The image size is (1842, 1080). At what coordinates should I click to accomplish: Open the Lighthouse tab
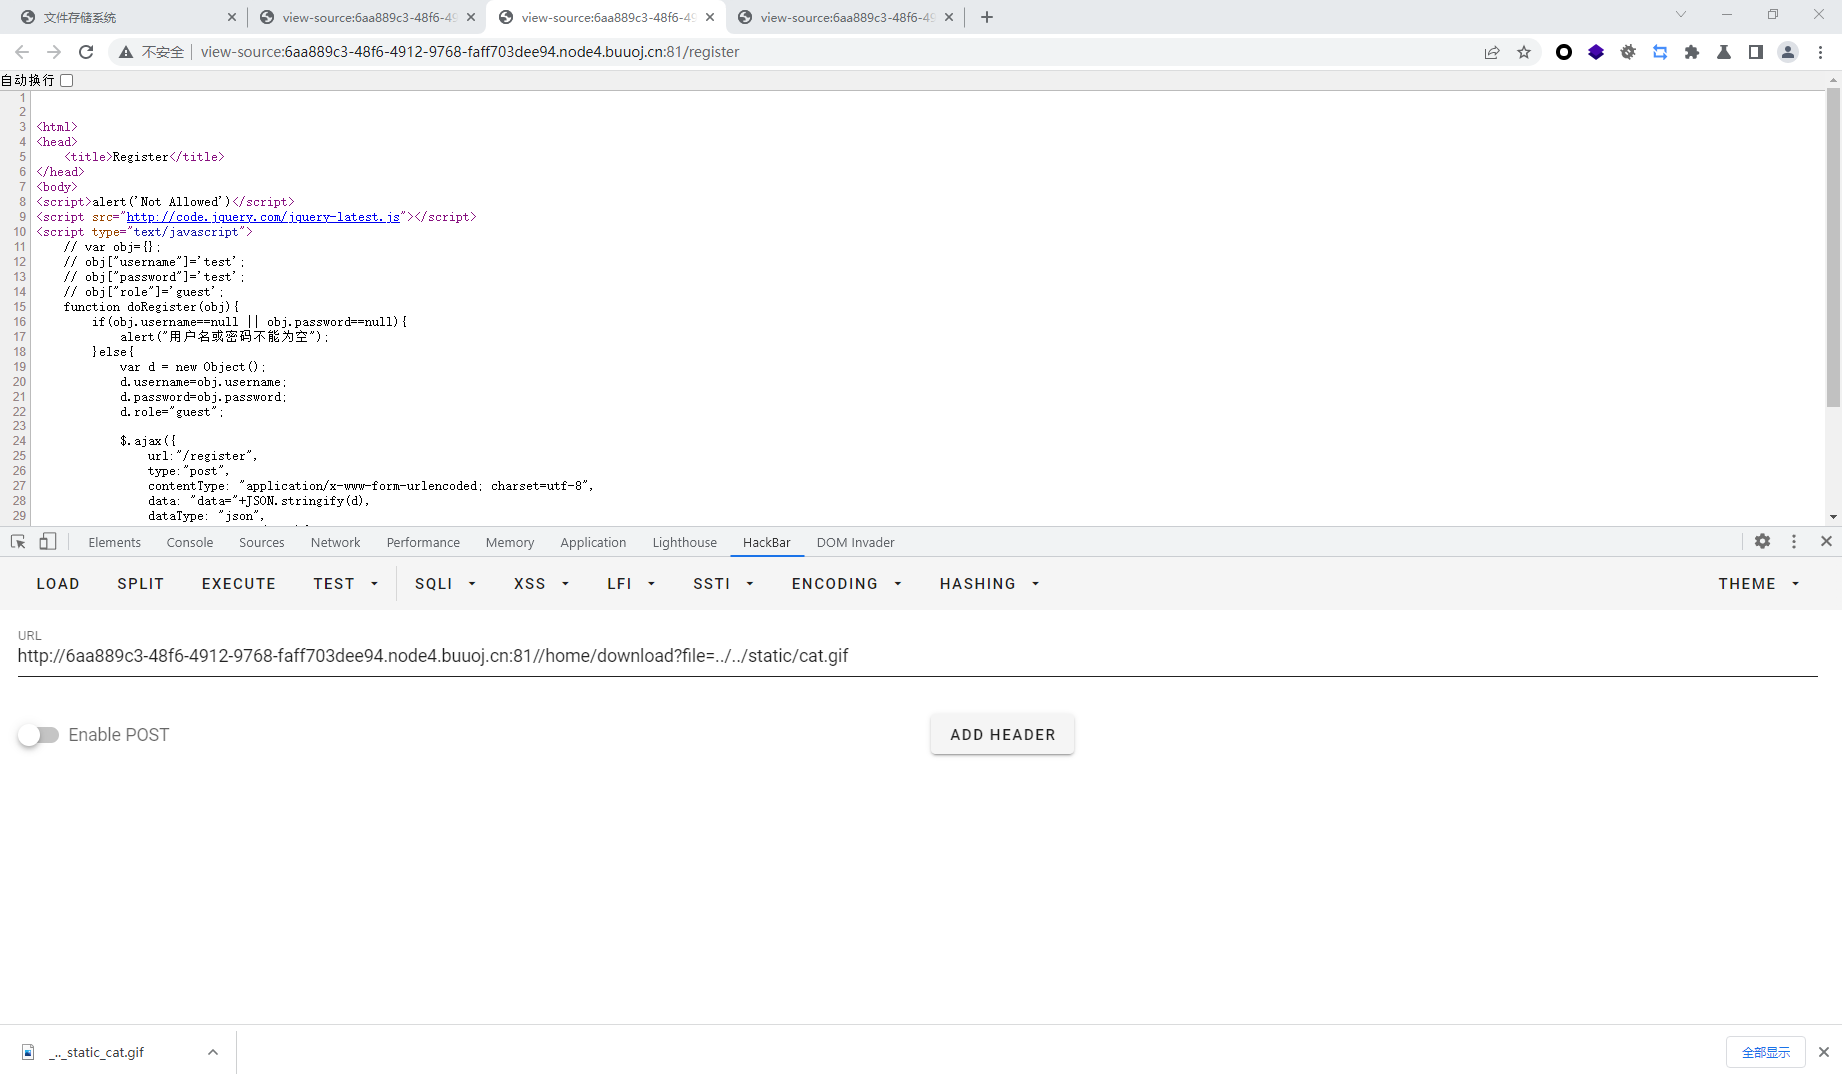pos(685,542)
